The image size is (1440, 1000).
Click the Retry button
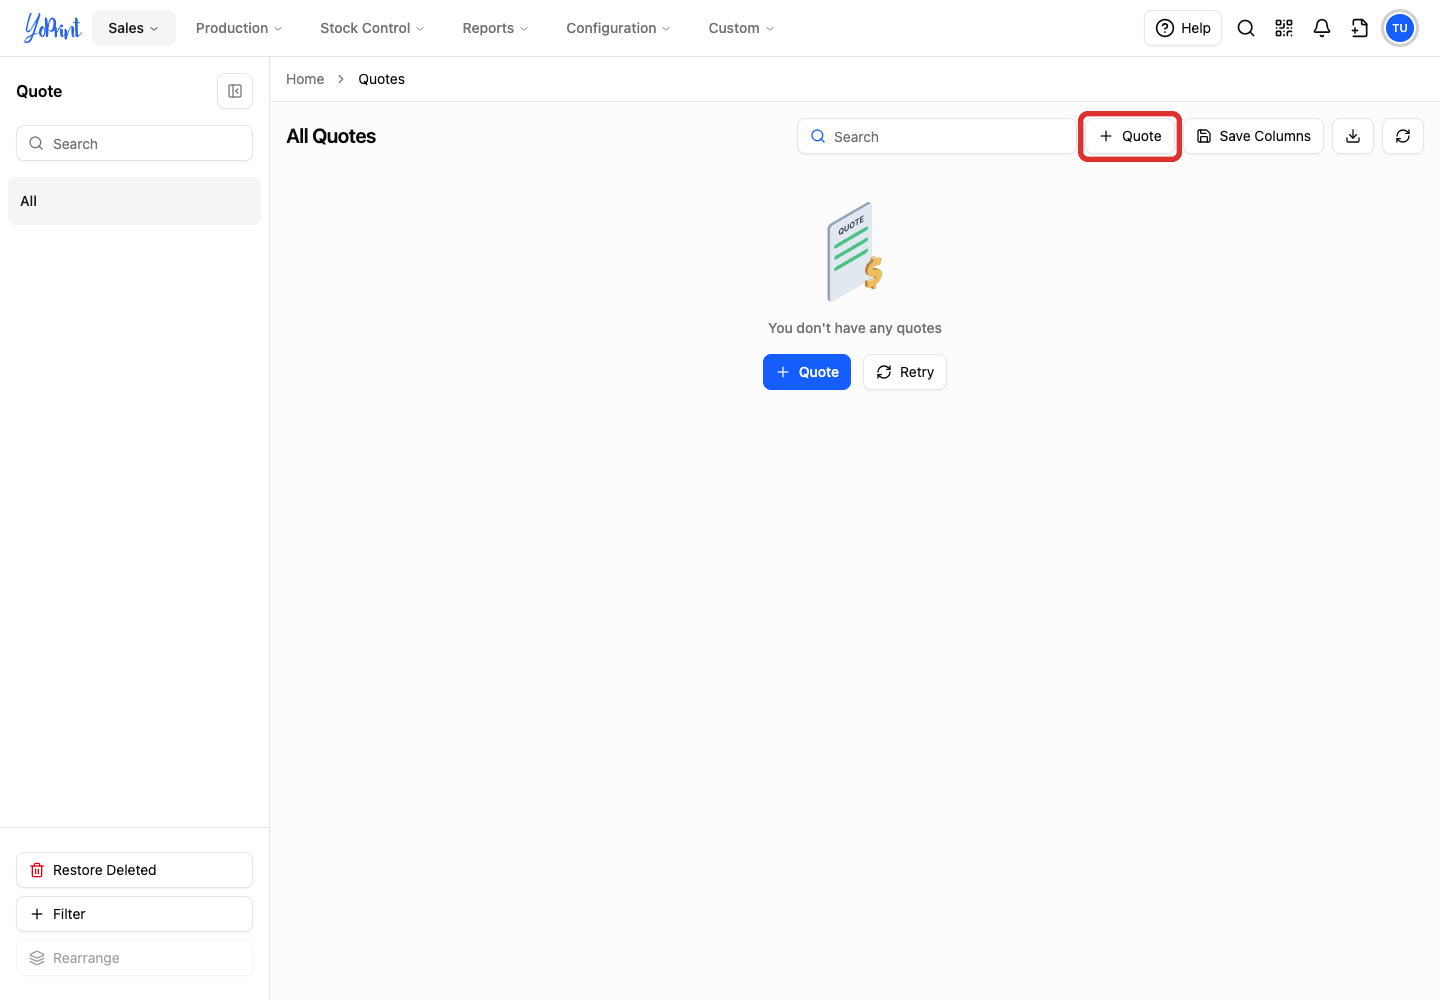coord(905,372)
